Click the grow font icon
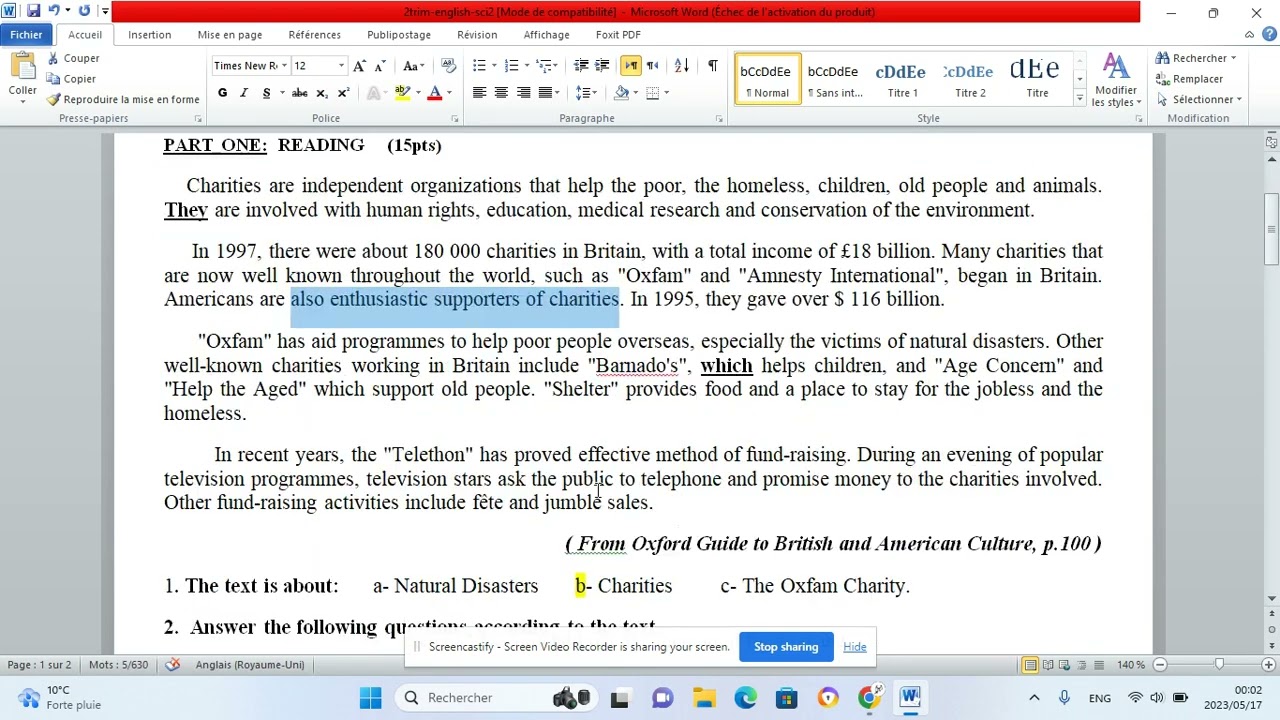The height and width of the screenshot is (720, 1280). click(360, 66)
